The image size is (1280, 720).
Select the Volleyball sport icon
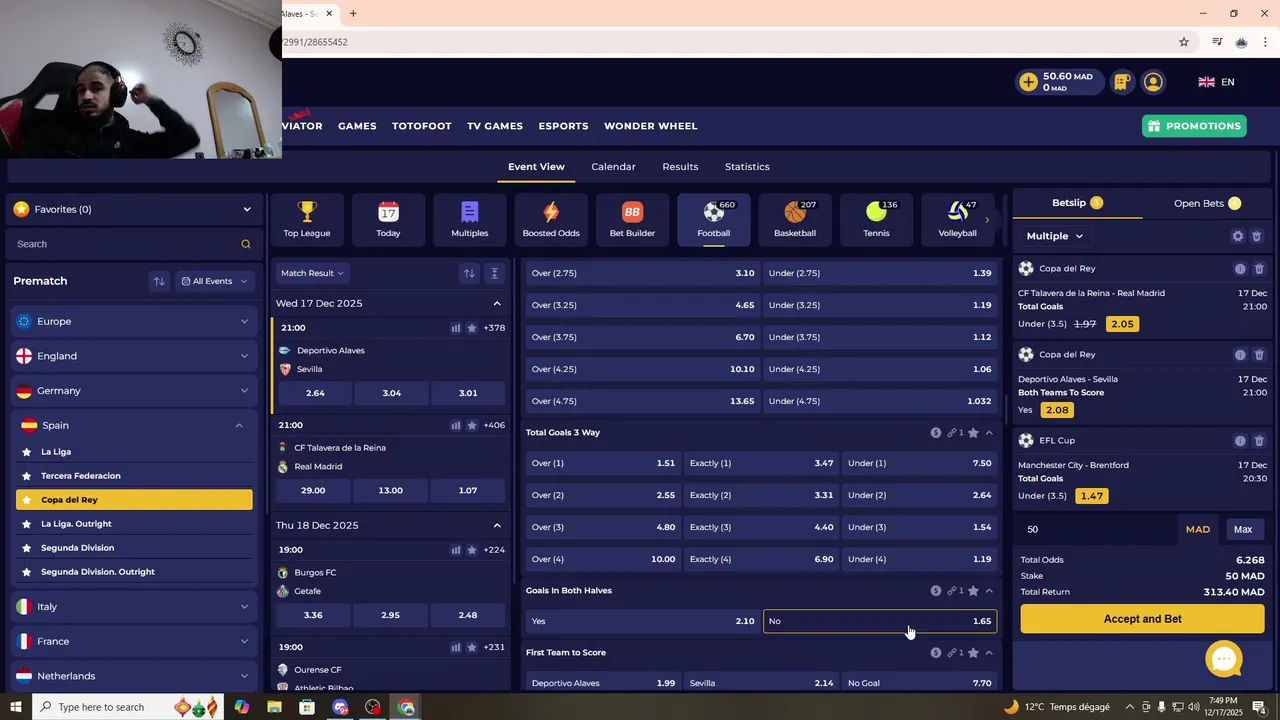[x=957, y=219]
